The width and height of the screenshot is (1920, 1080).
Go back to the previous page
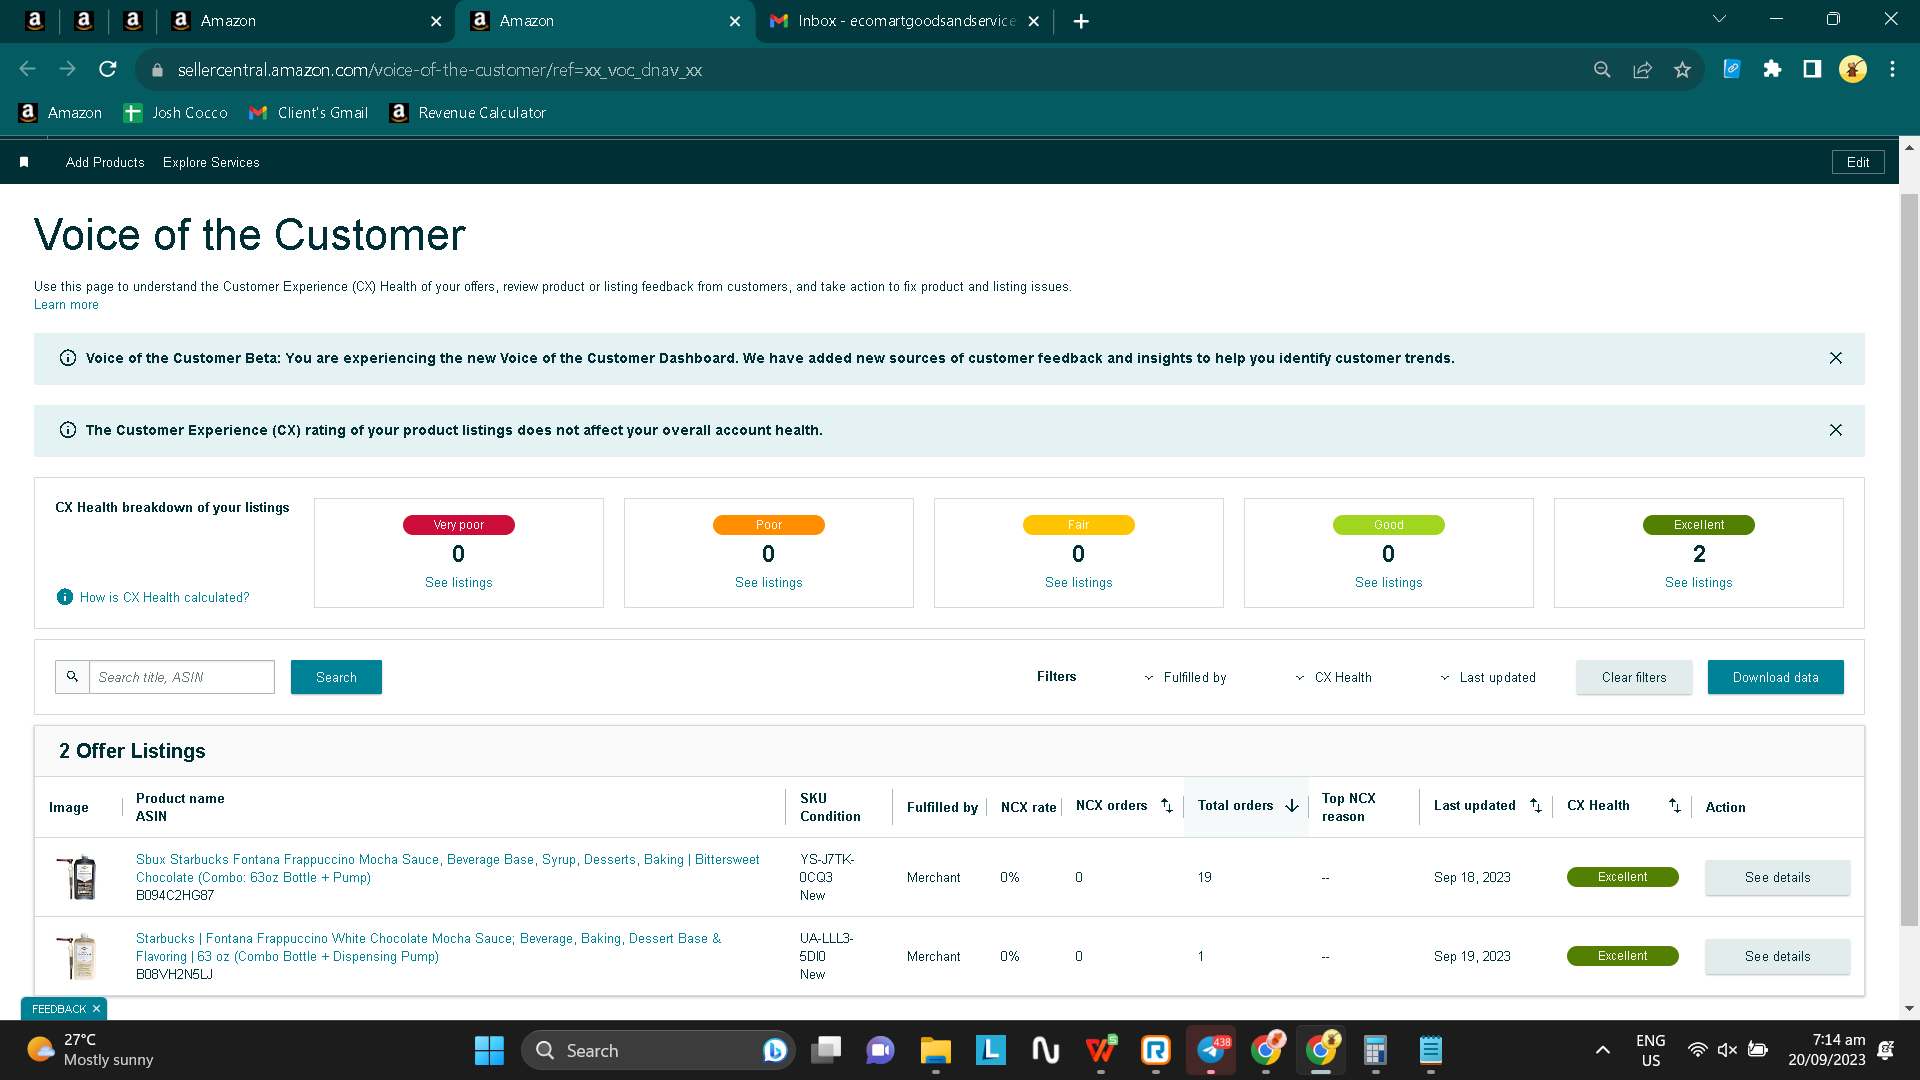(x=28, y=69)
